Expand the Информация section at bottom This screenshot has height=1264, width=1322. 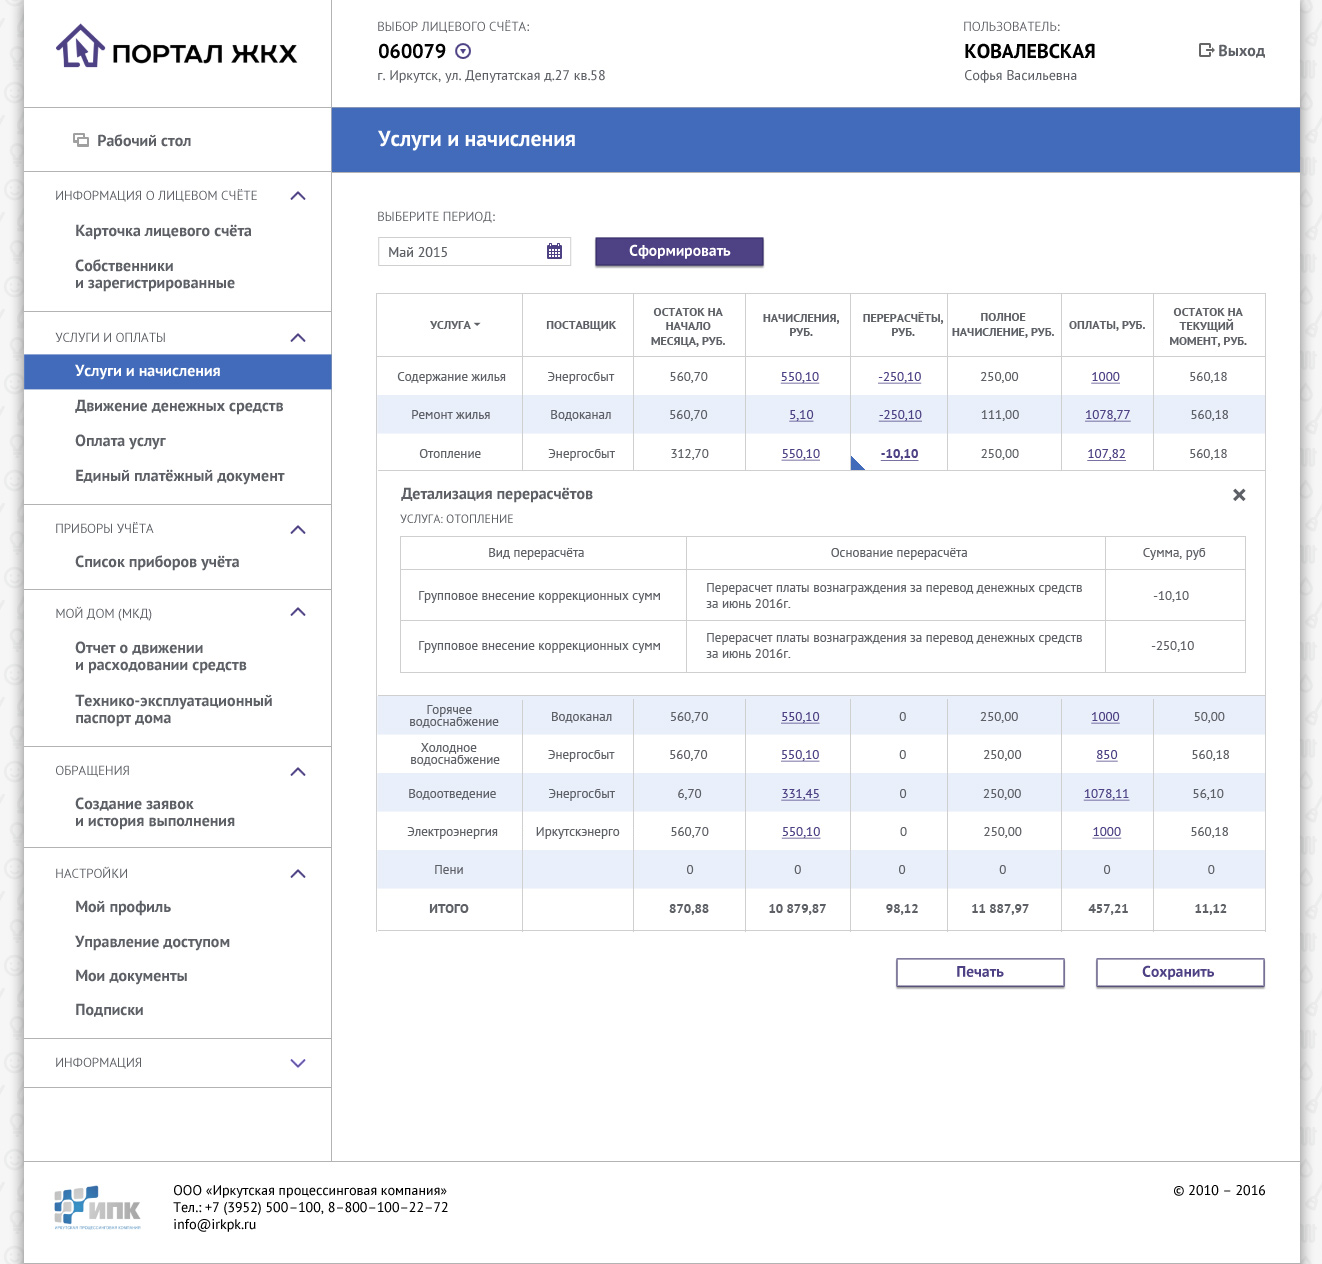297,1063
